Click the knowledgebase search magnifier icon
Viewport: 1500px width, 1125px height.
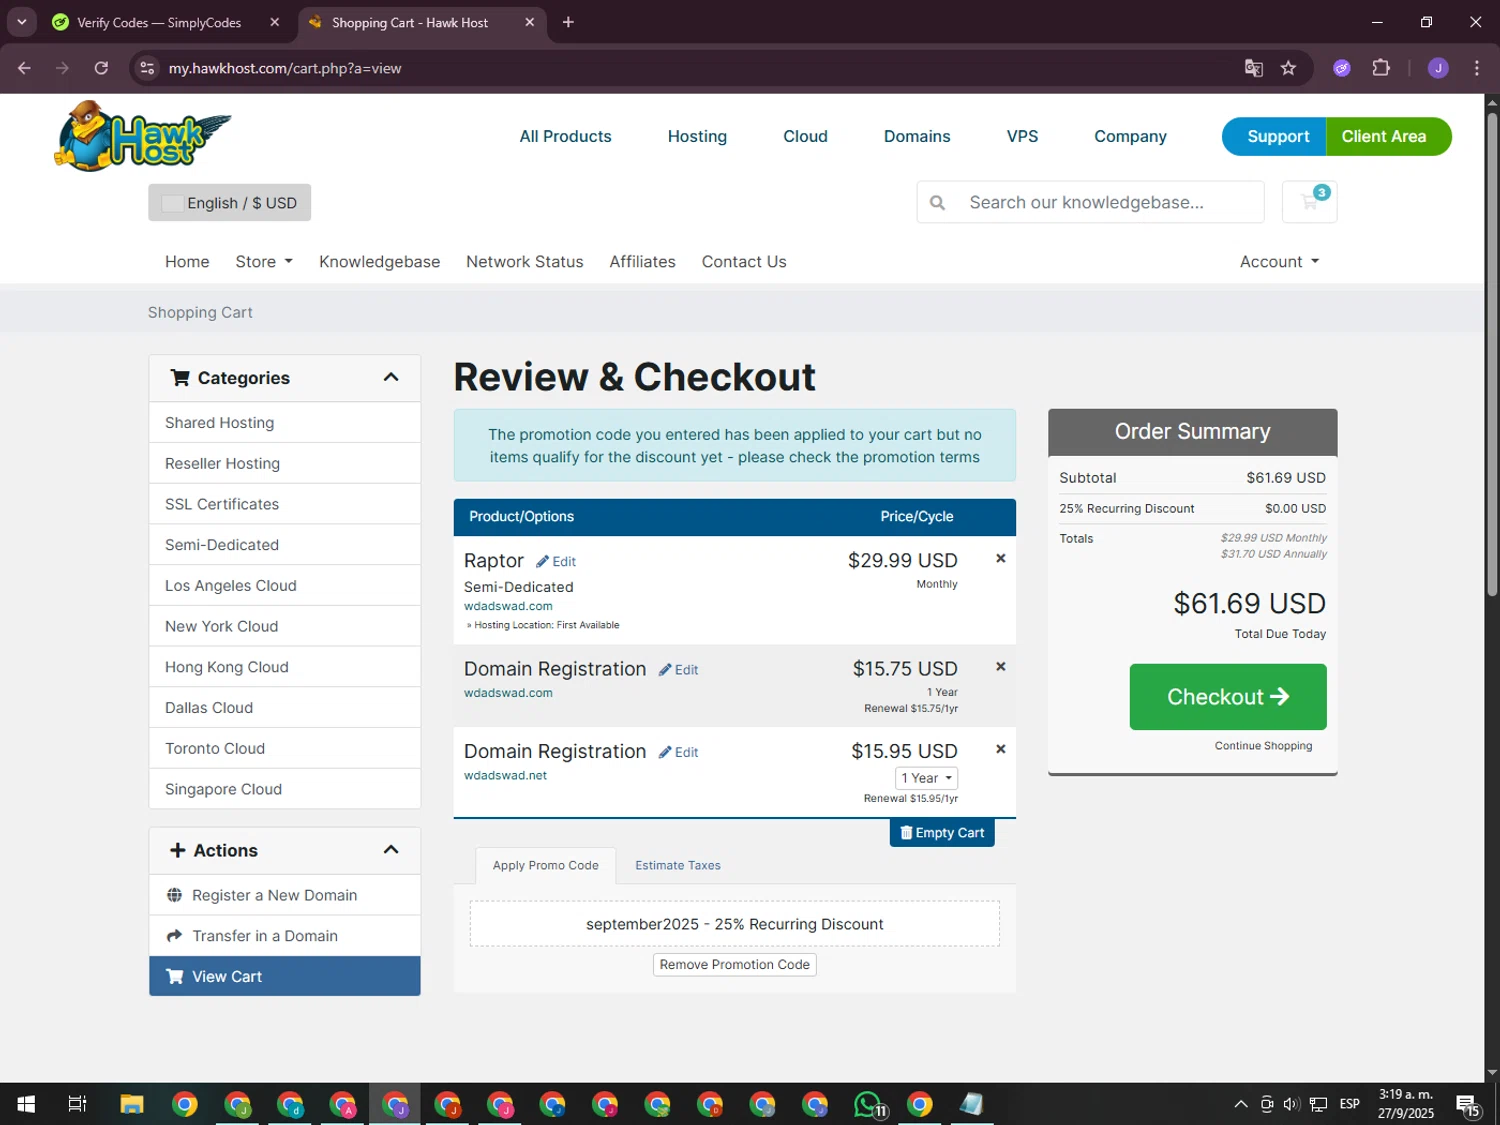(x=937, y=203)
